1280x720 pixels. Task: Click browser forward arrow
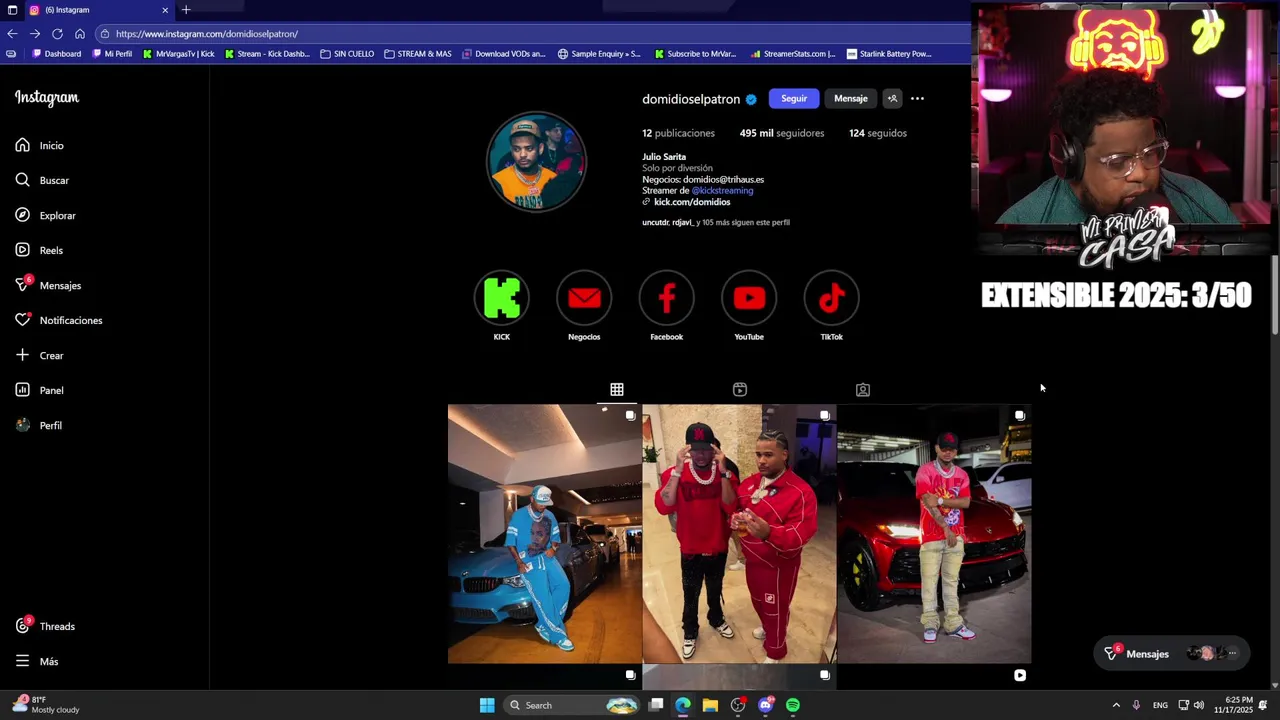click(x=35, y=34)
